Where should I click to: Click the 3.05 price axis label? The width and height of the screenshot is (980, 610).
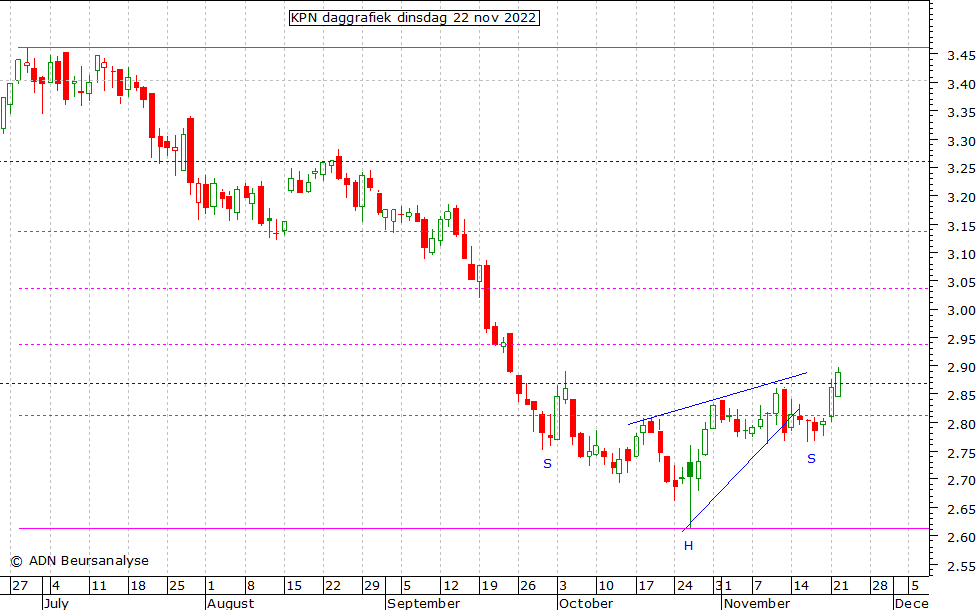click(x=961, y=282)
